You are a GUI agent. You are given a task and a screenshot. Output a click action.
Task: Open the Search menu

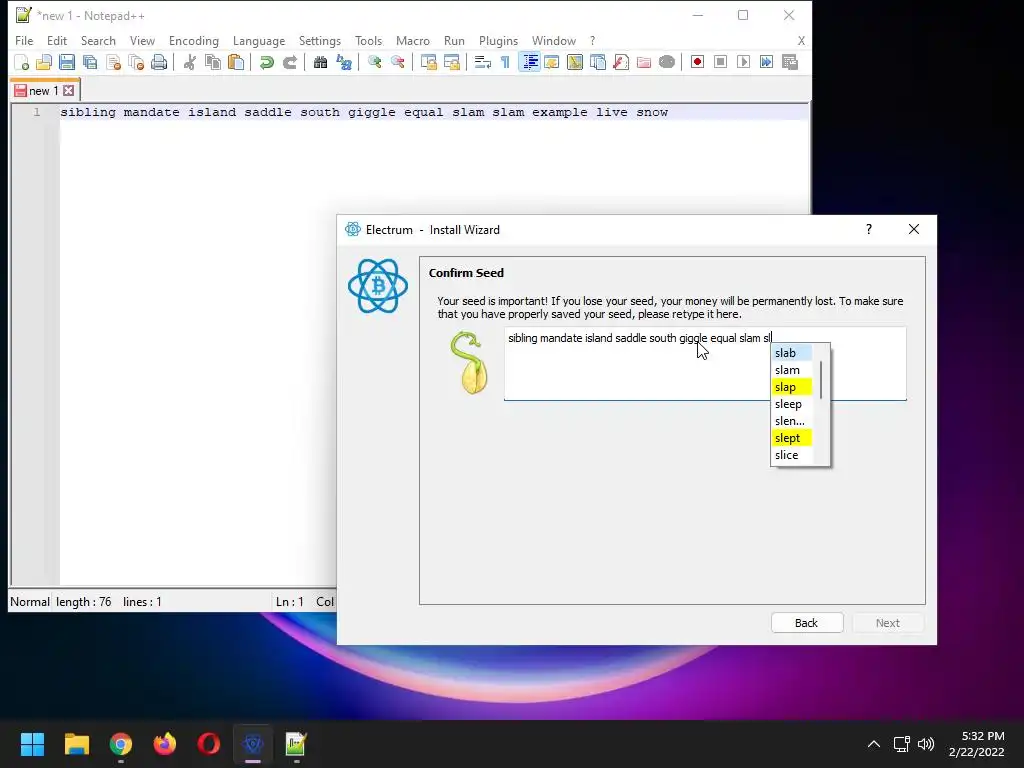(x=98, y=40)
